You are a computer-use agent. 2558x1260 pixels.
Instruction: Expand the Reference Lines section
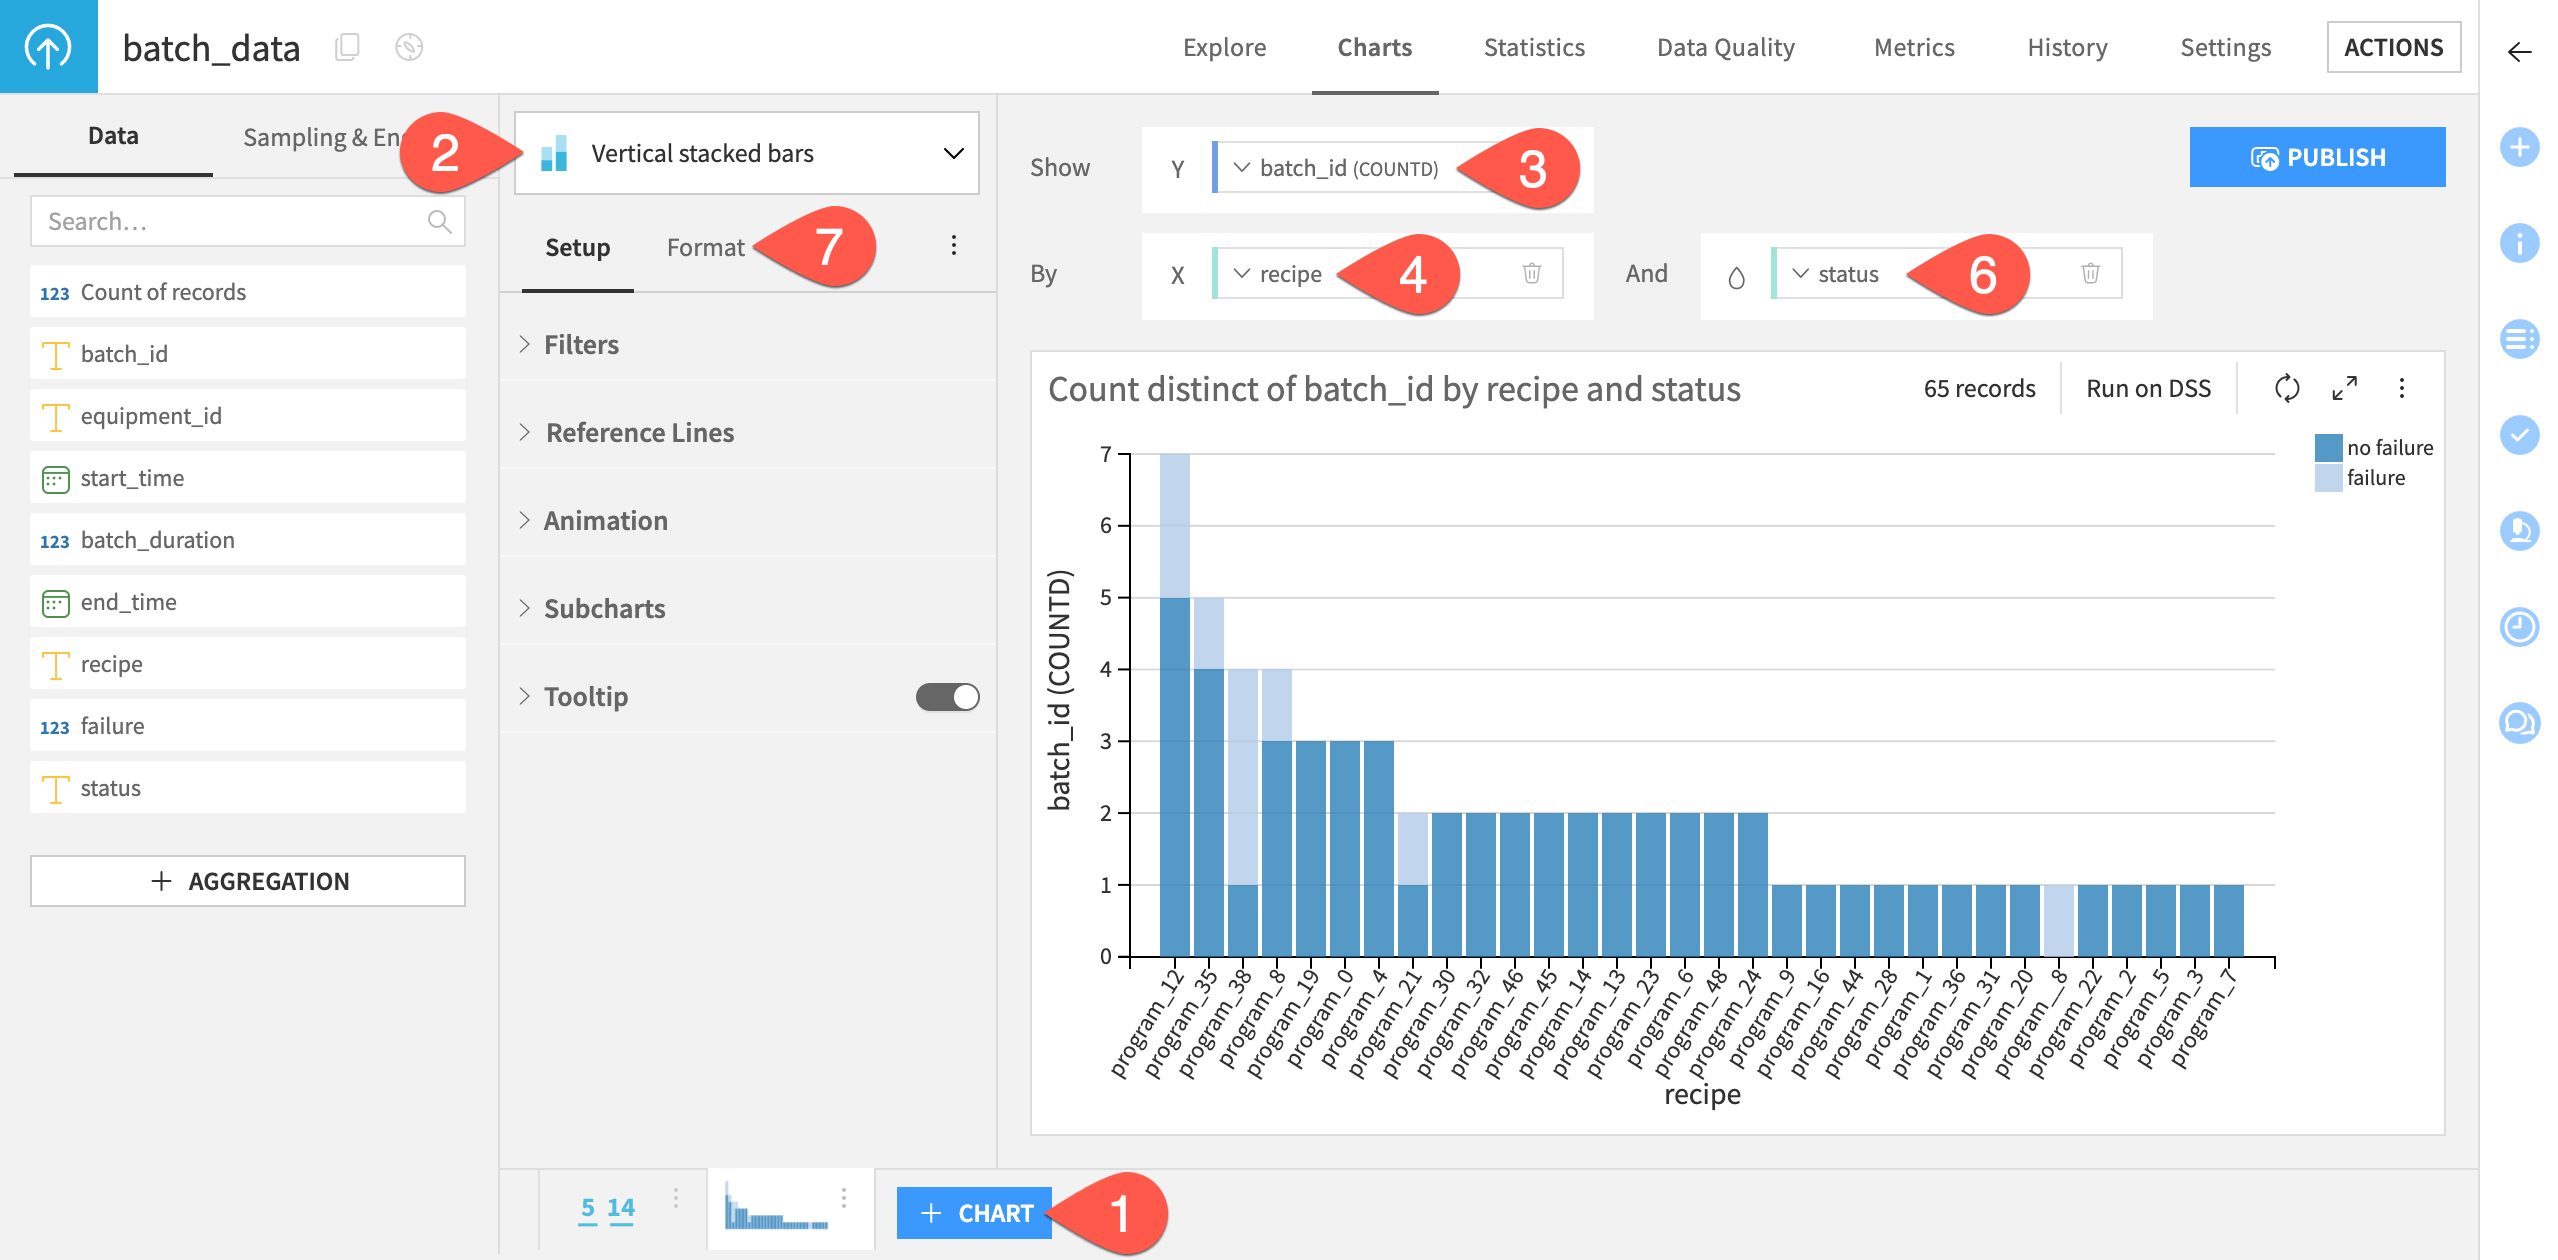(x=639, y=432)
